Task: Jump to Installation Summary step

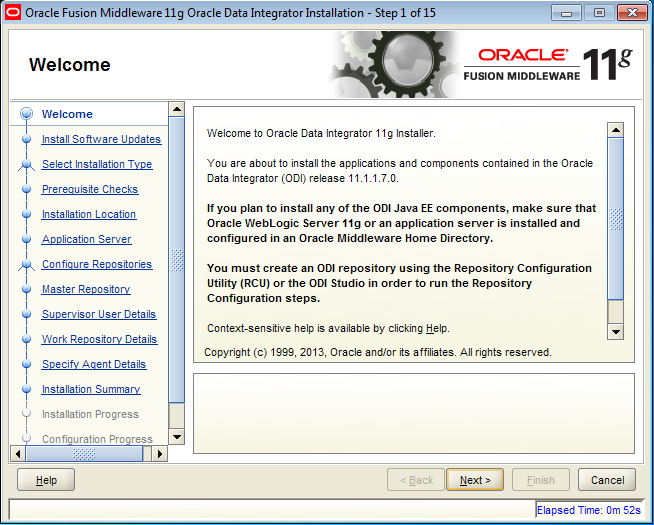Action: 91,389
